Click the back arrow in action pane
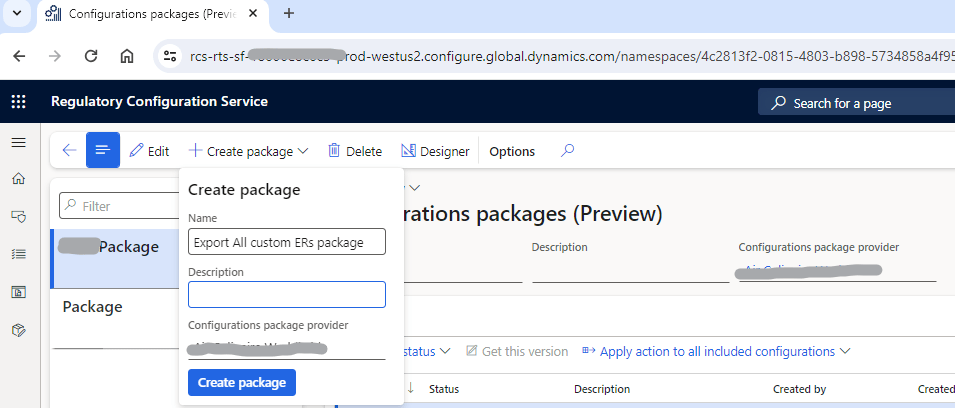The width and height of the screenshot is (955, 408). (69, 151)
